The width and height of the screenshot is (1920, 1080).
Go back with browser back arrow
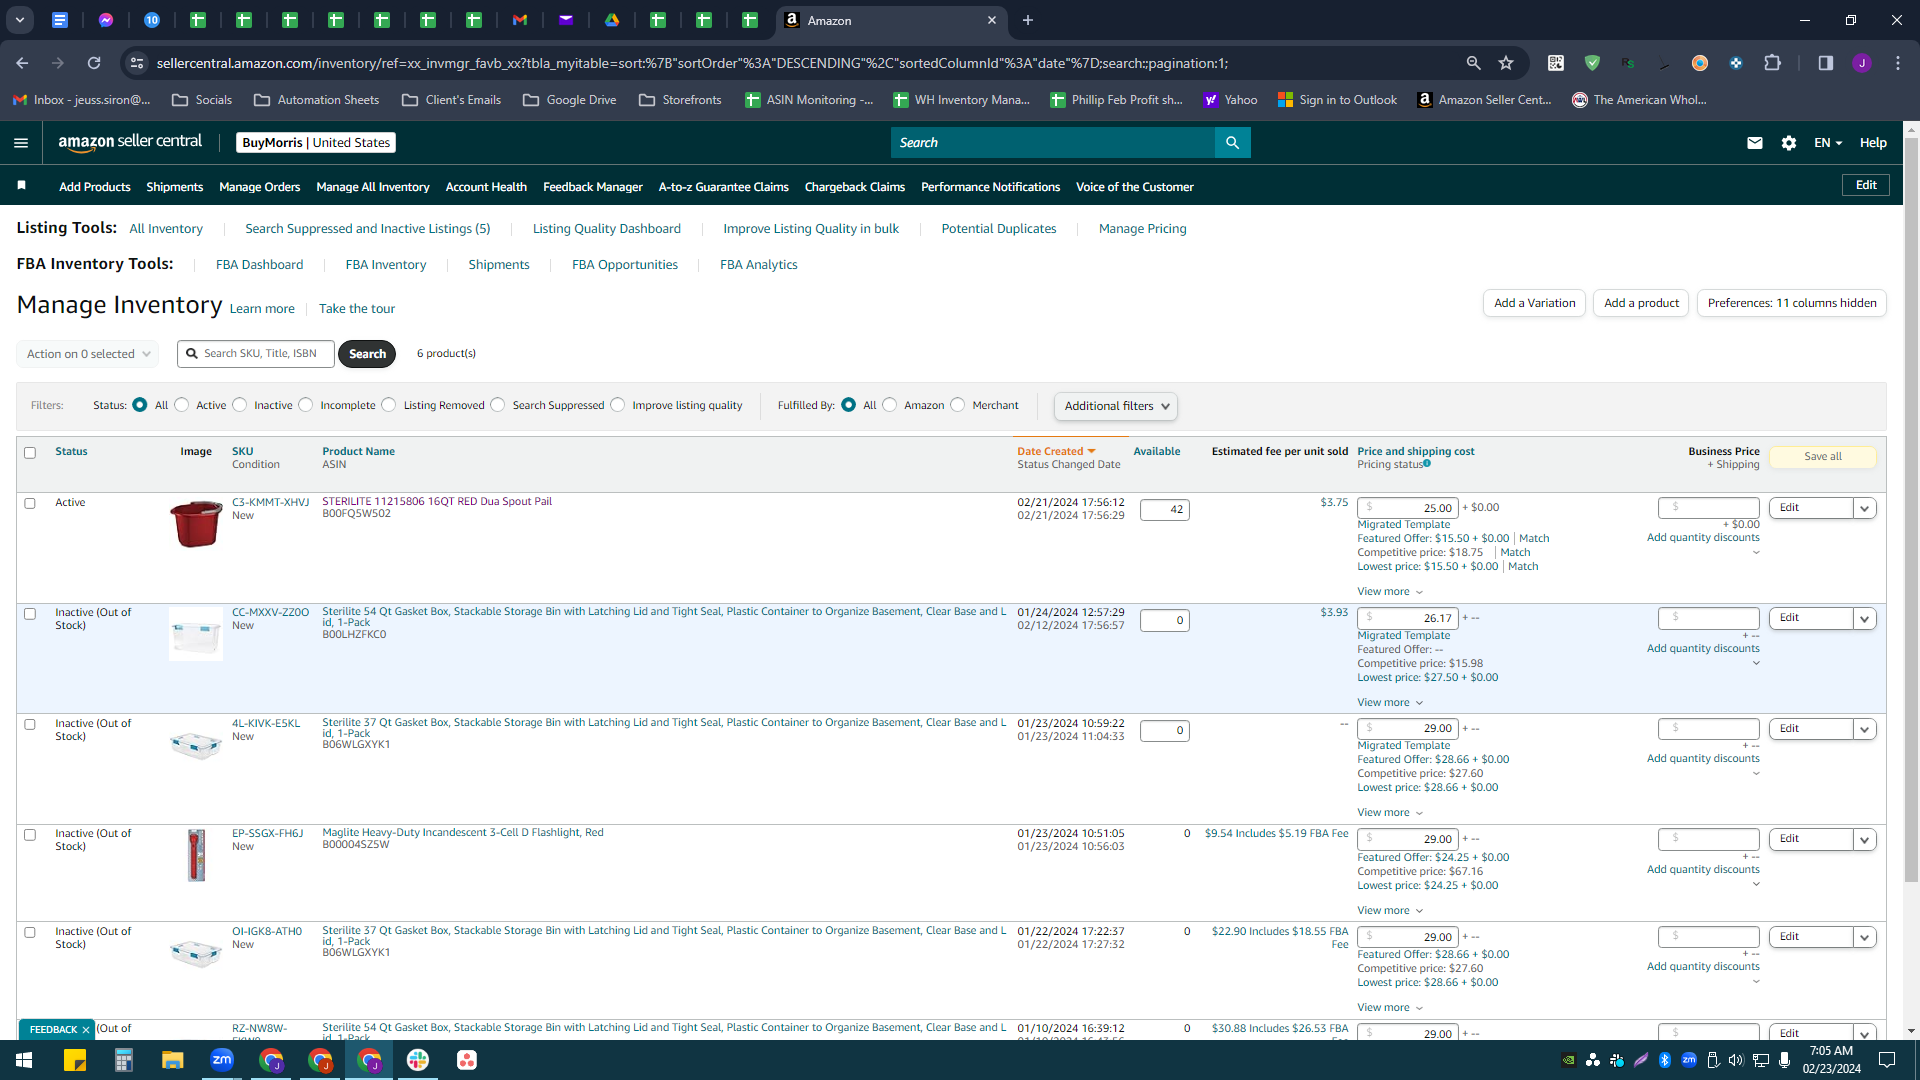point(22,63)
